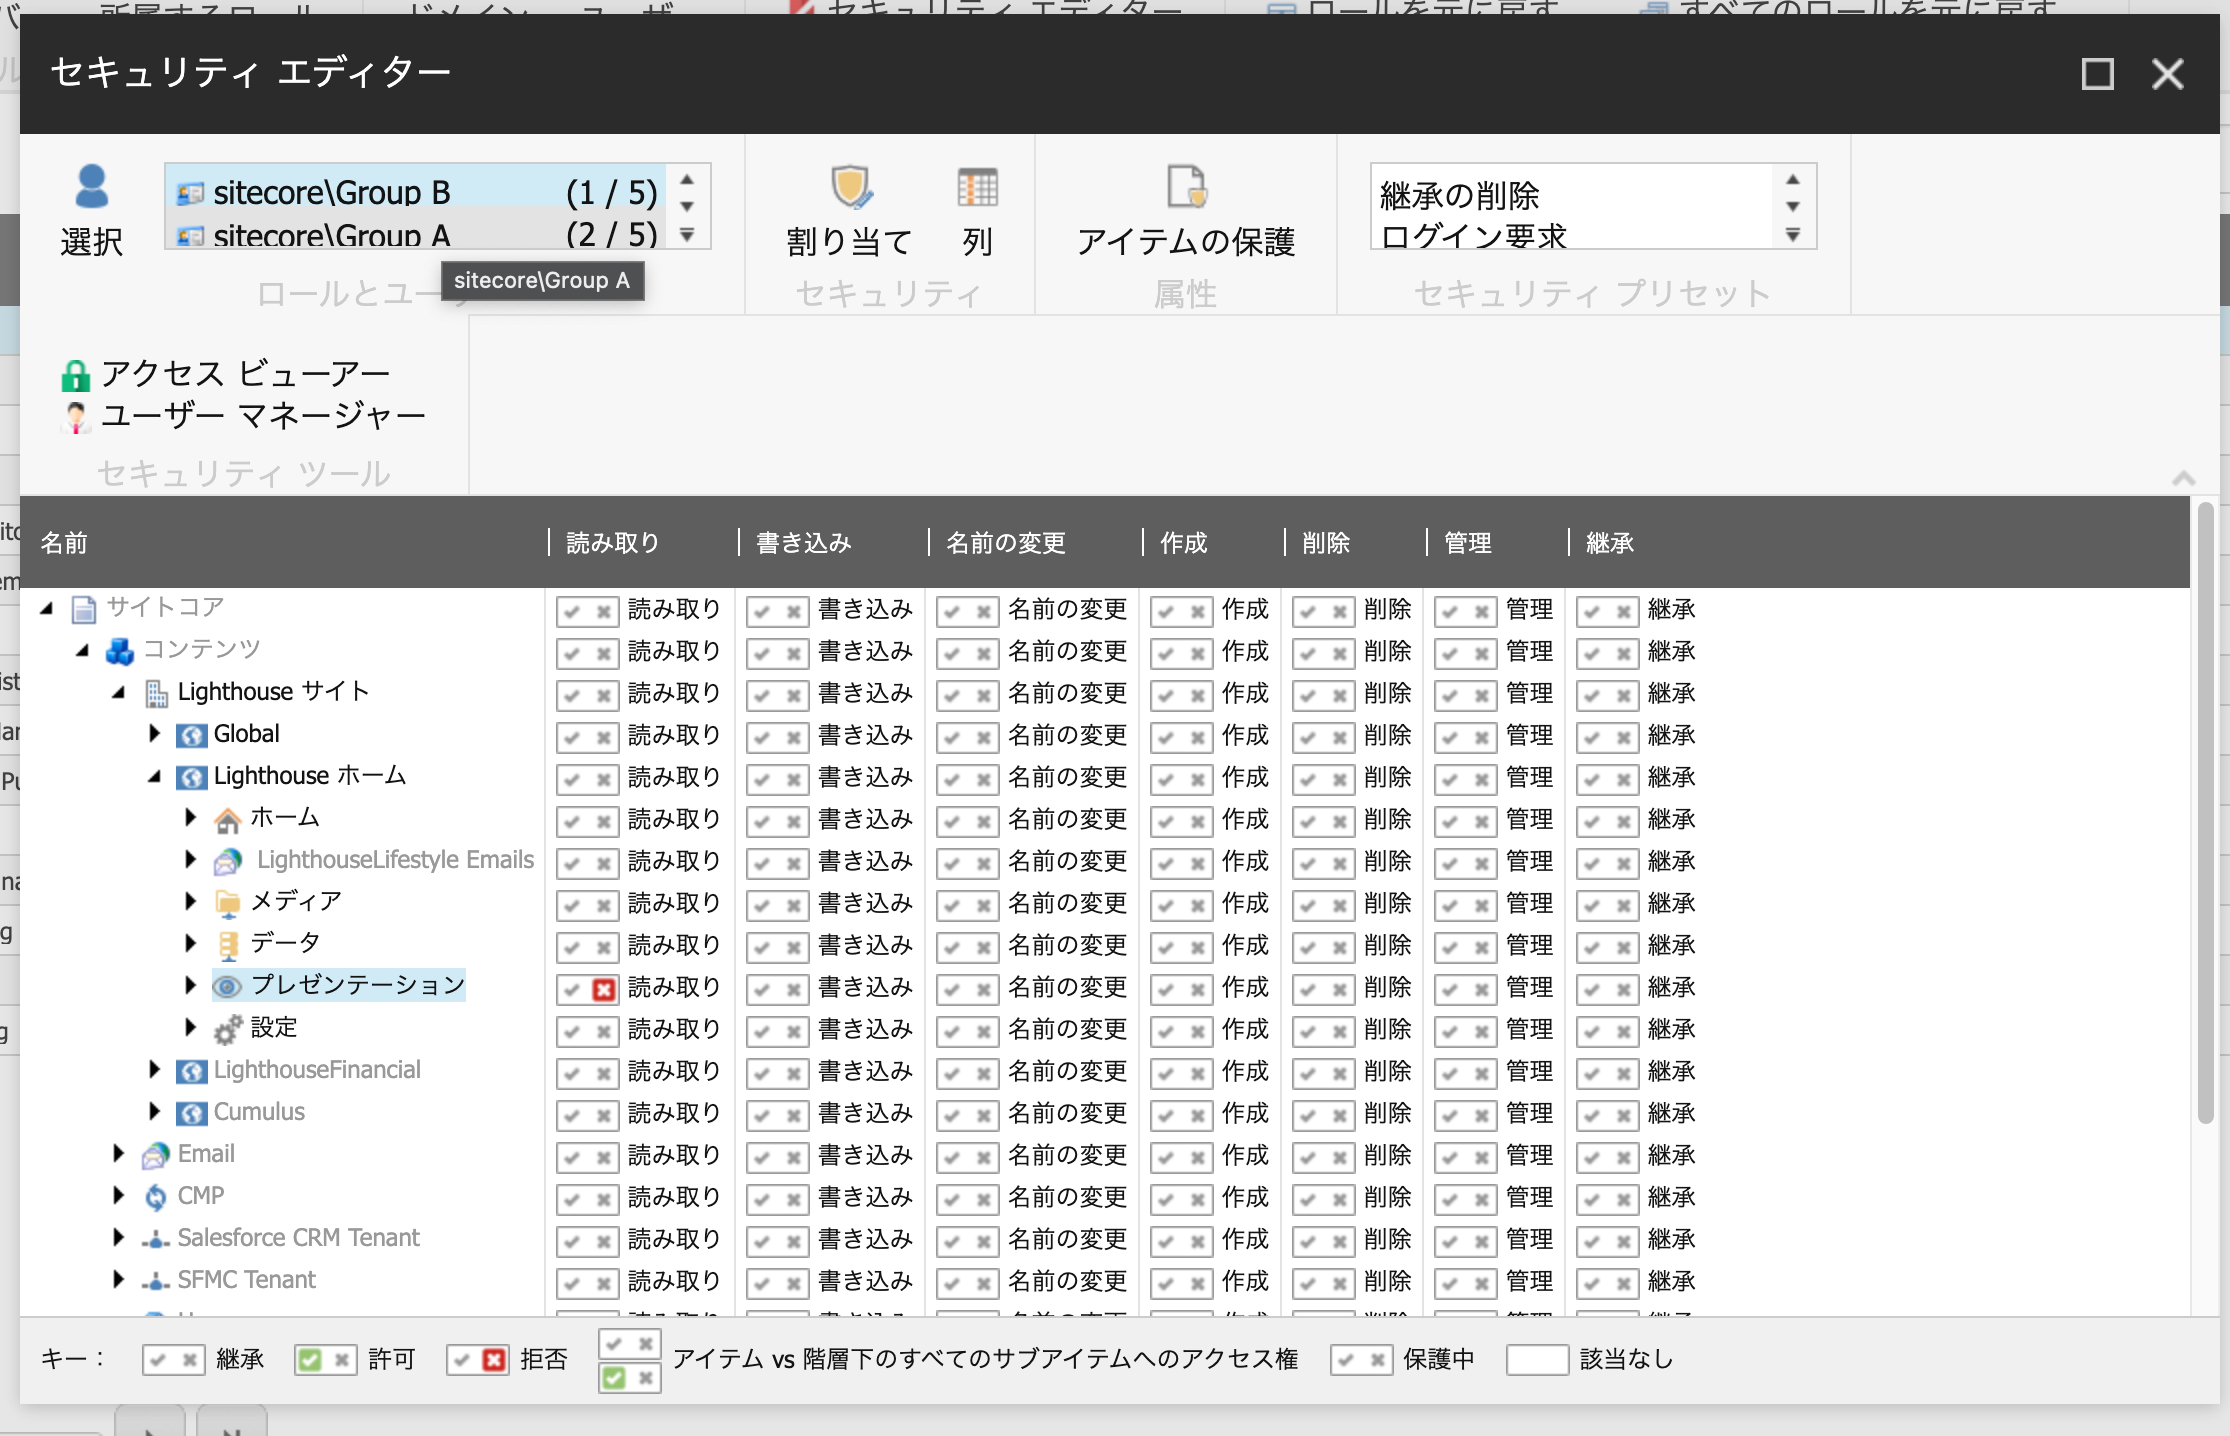This screenshot has height=1436, width=2230.
Task: Collapse the サイトコア tree node
Action: click(47, 608)
